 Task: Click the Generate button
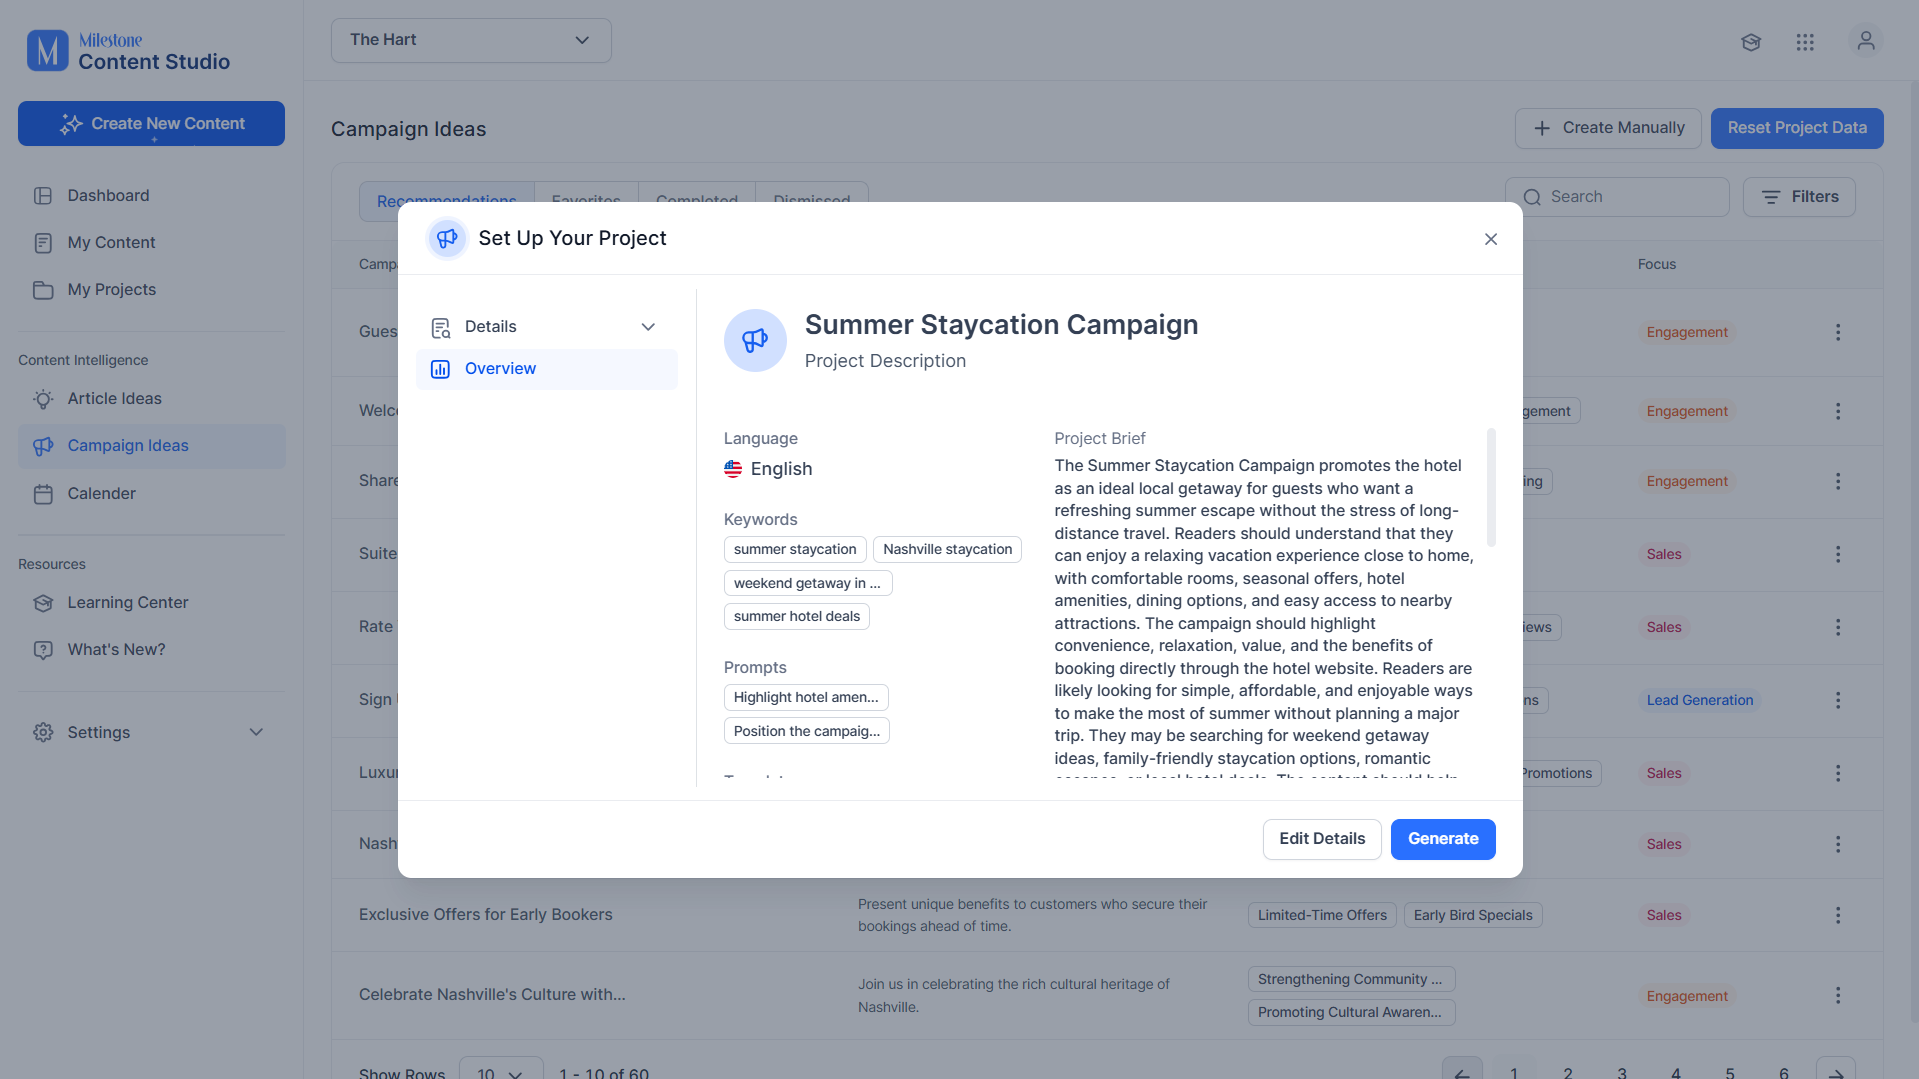1443,839
